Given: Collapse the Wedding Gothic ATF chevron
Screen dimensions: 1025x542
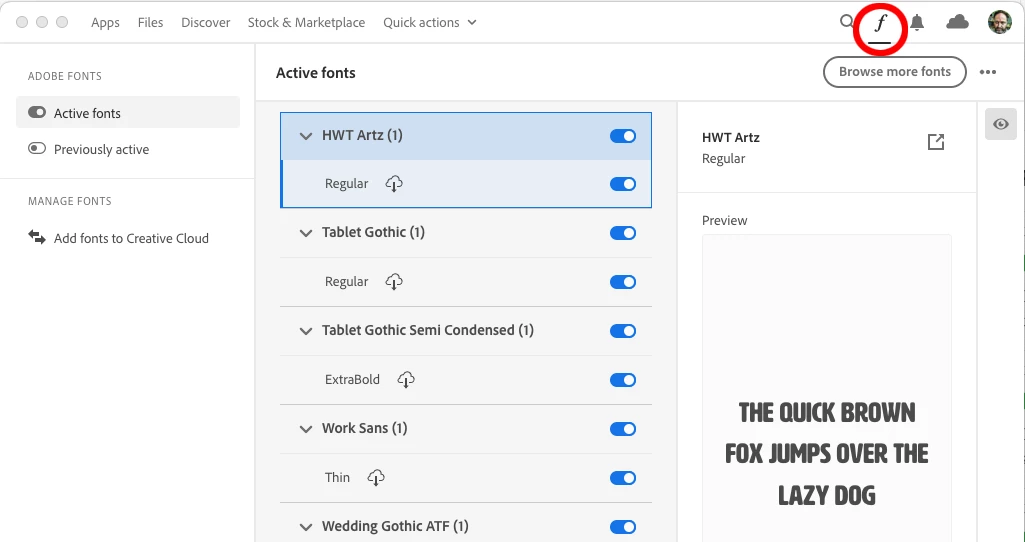Looking at the screenshot, I should click(x=305, y=527).
